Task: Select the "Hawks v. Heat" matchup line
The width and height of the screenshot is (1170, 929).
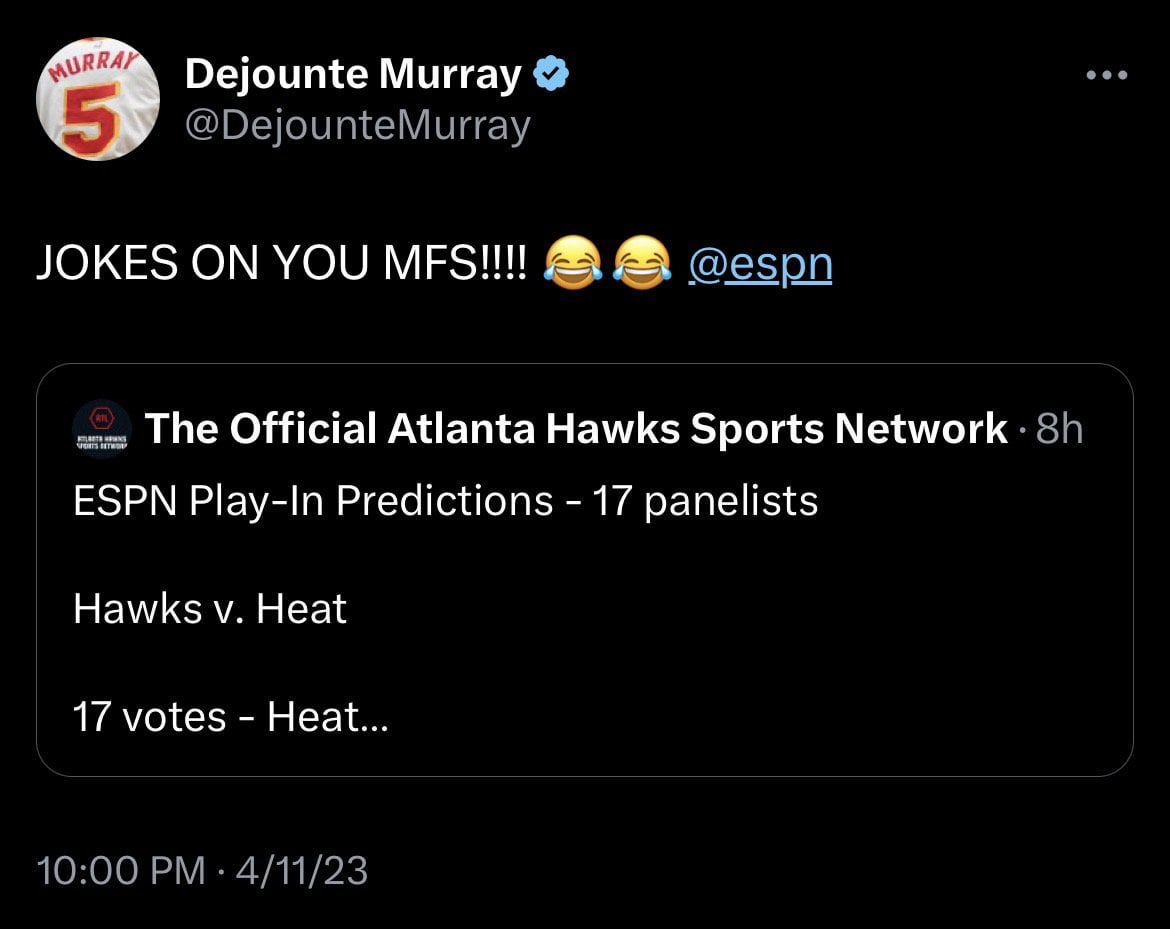Action: coord(210,608)
